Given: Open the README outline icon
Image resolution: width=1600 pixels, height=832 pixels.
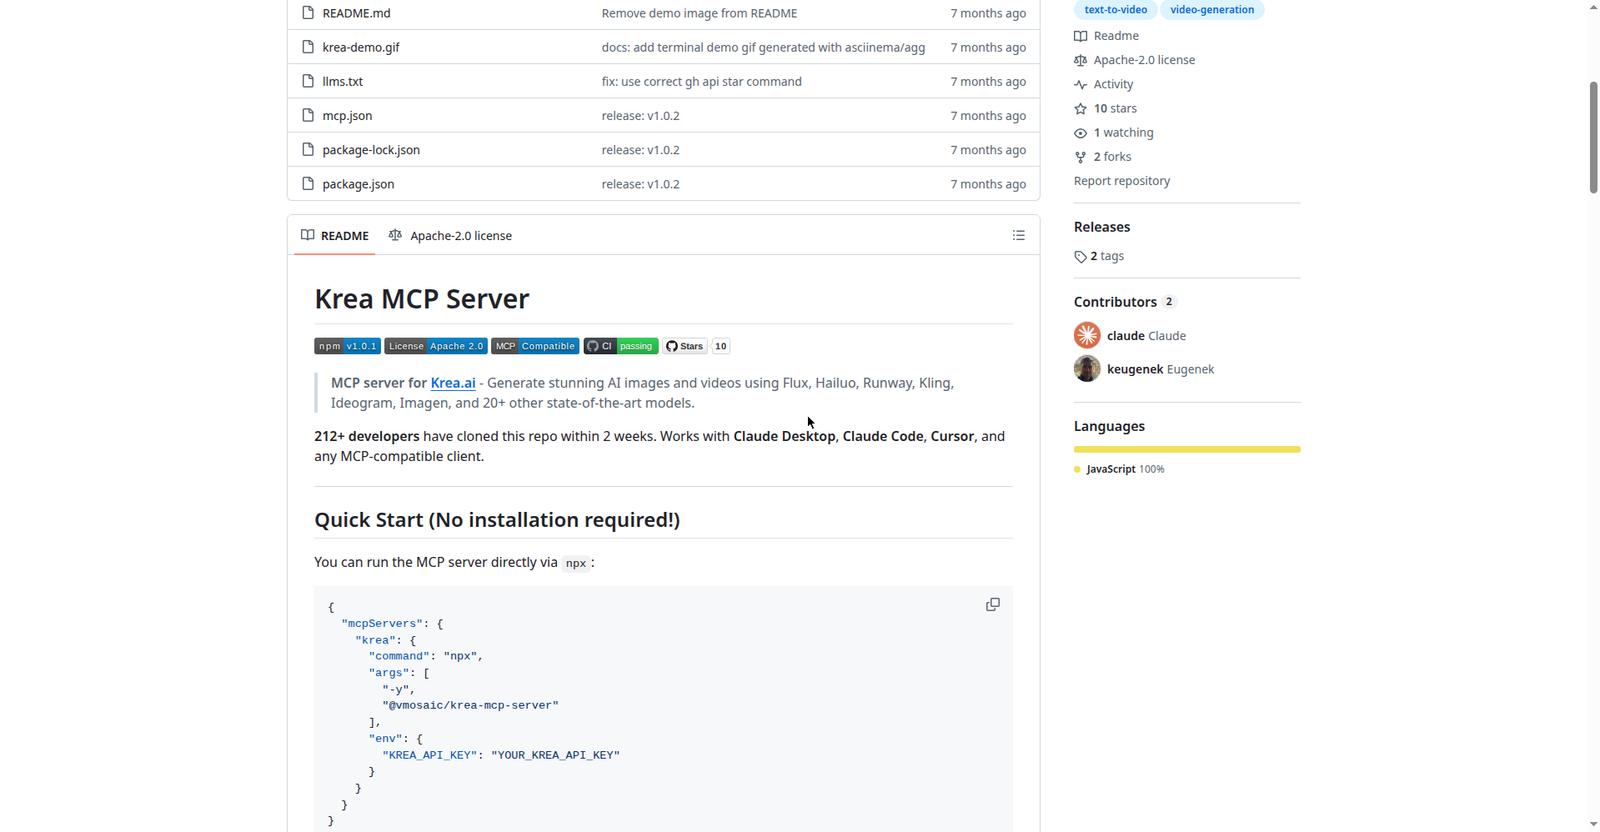Looking at the screenshot, I should 1018,236.
